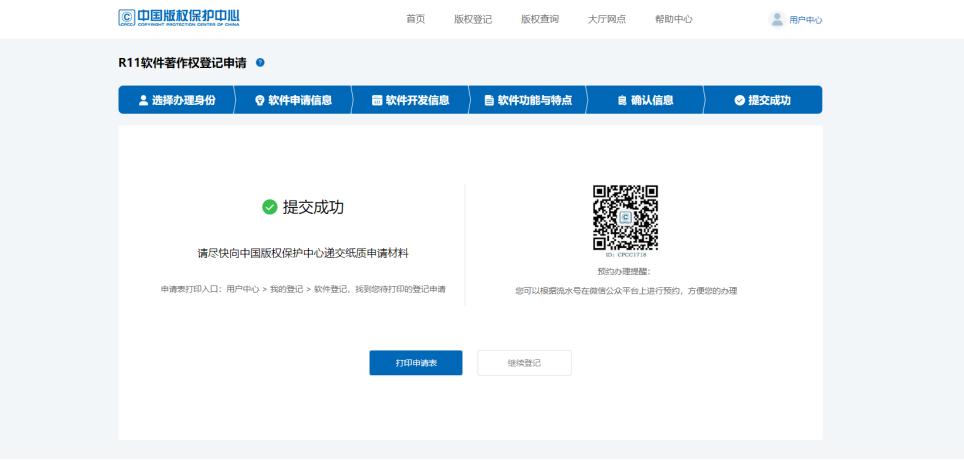The height and width of the screenshot is (460, 964).
Task: Click the 继续登记 button
Action: coord(524,363)
